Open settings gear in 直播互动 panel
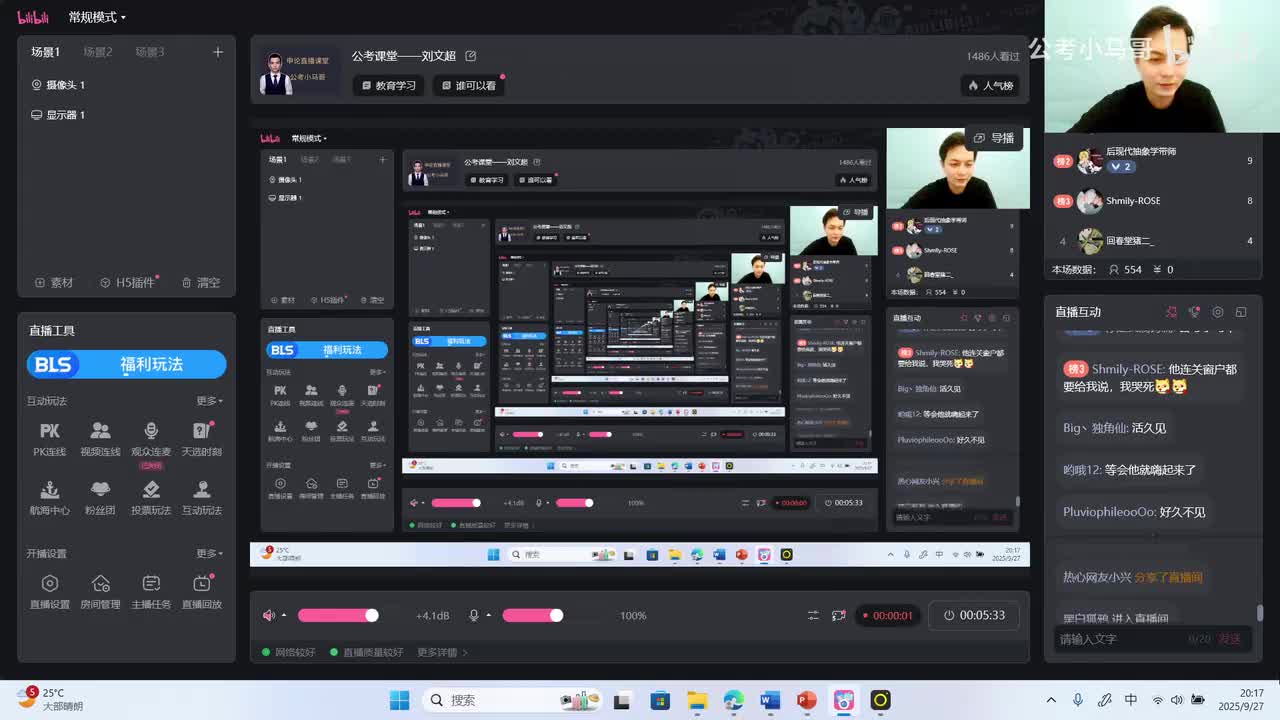The height and width of the screenshot is (720, 1280). click(x=1217, y=312)
